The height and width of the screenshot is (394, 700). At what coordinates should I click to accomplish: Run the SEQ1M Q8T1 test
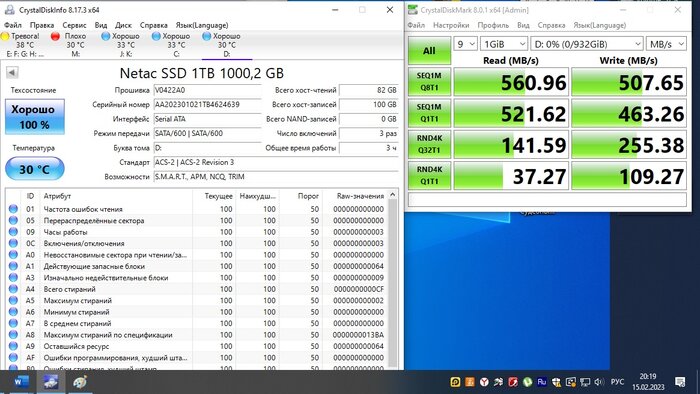pyautogui.click(x=429, y=82)
